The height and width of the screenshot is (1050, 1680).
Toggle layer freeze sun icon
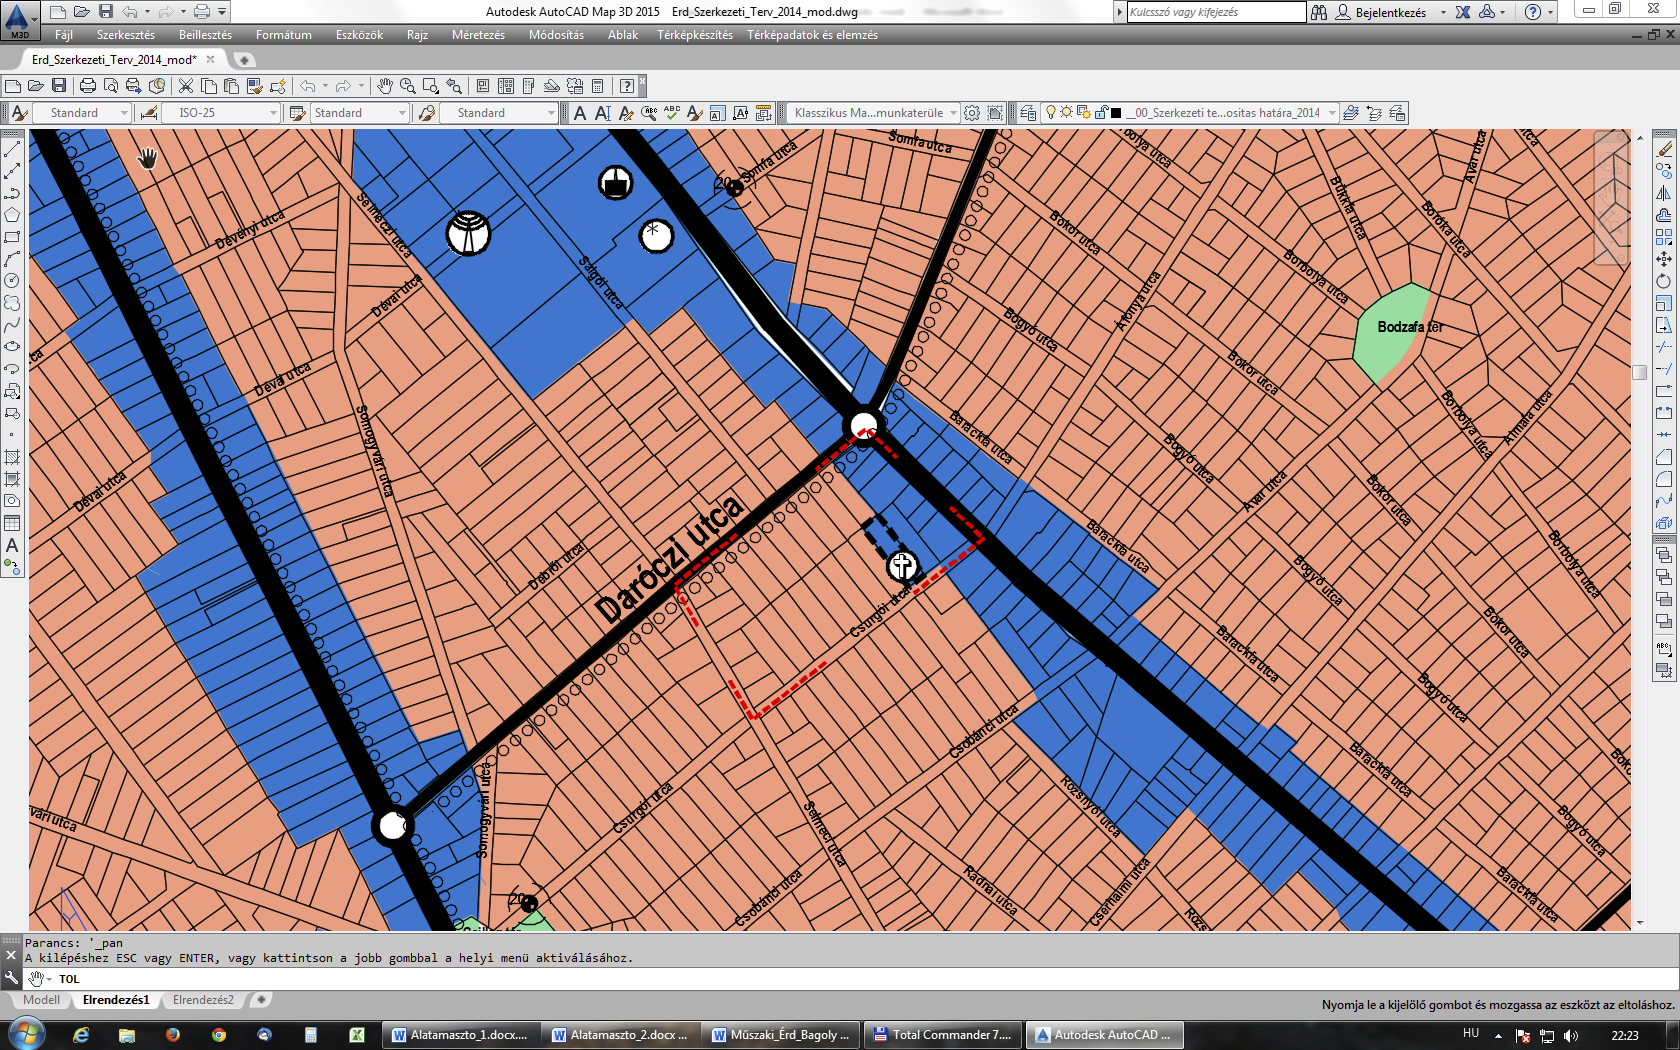click(x=1067, y=113)
